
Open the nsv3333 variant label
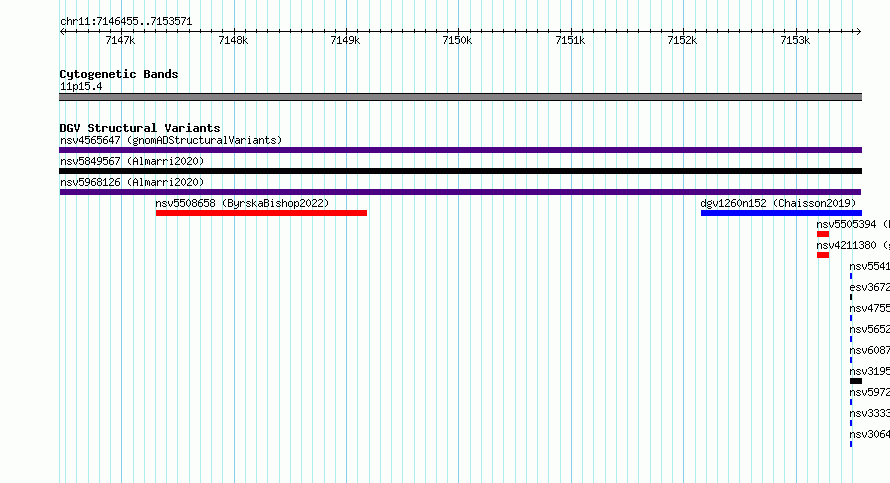pos(870,413)
